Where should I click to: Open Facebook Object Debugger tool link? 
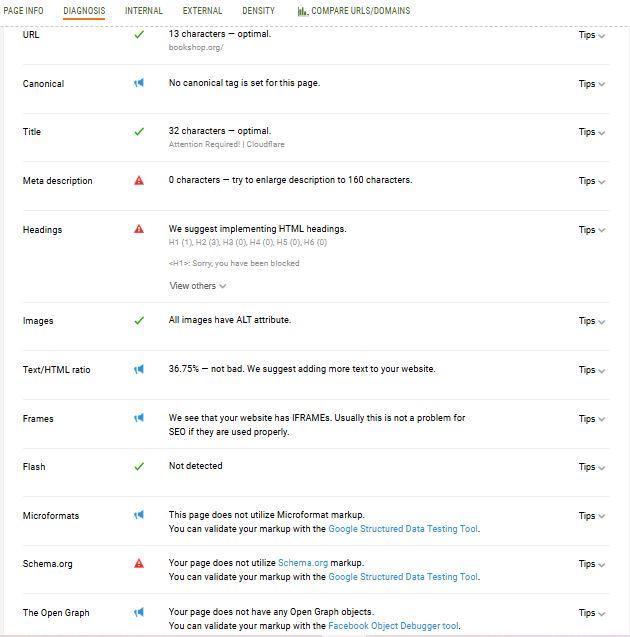coord(393,626)
